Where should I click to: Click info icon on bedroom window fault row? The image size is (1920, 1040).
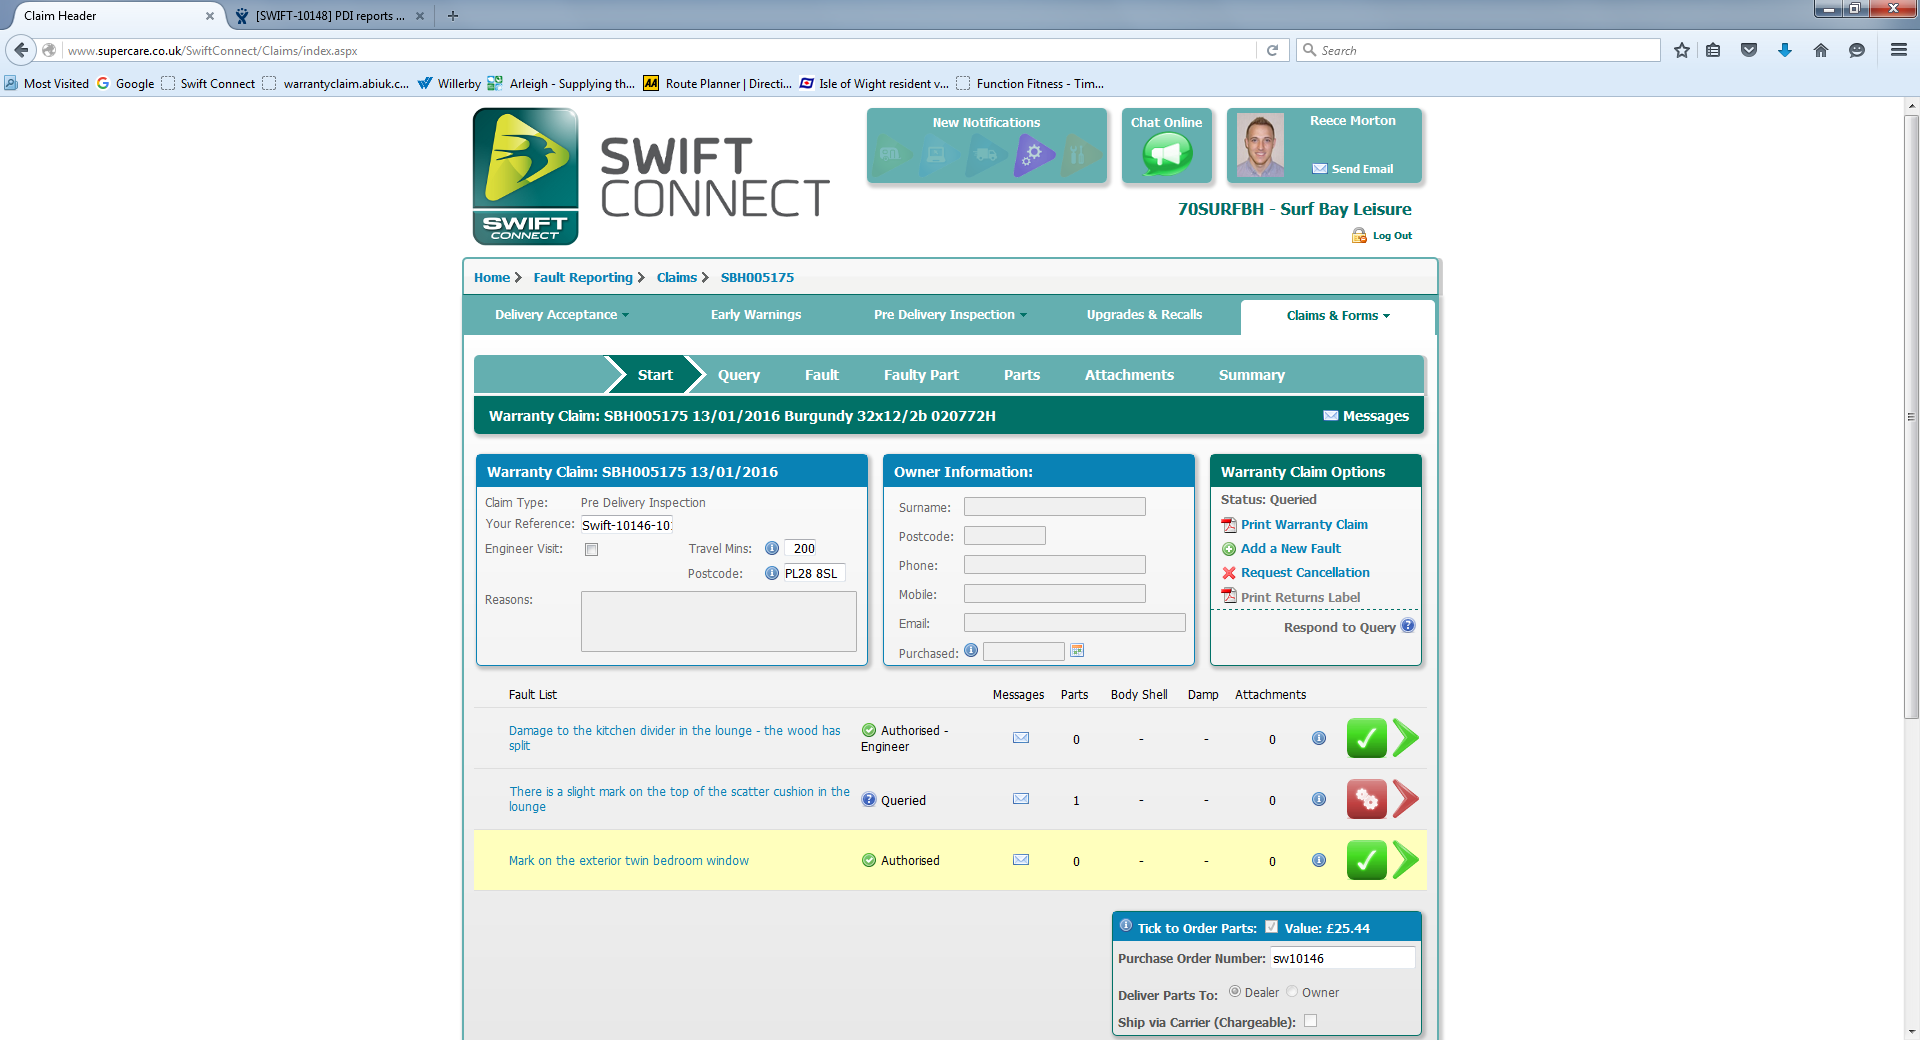pyautogui.click(x=1319, y=860)
